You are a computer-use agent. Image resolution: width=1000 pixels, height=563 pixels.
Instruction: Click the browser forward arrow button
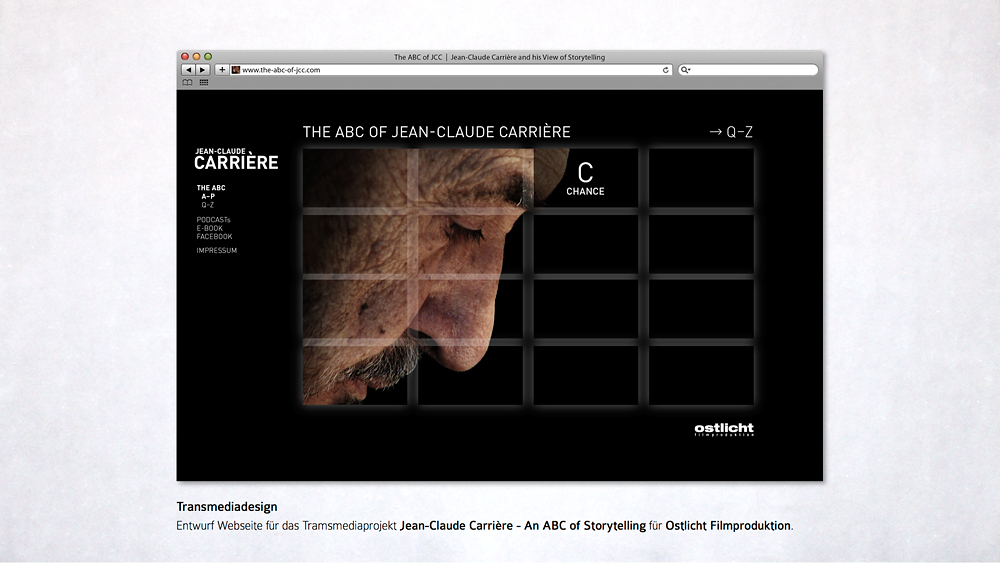coord(203,70)
